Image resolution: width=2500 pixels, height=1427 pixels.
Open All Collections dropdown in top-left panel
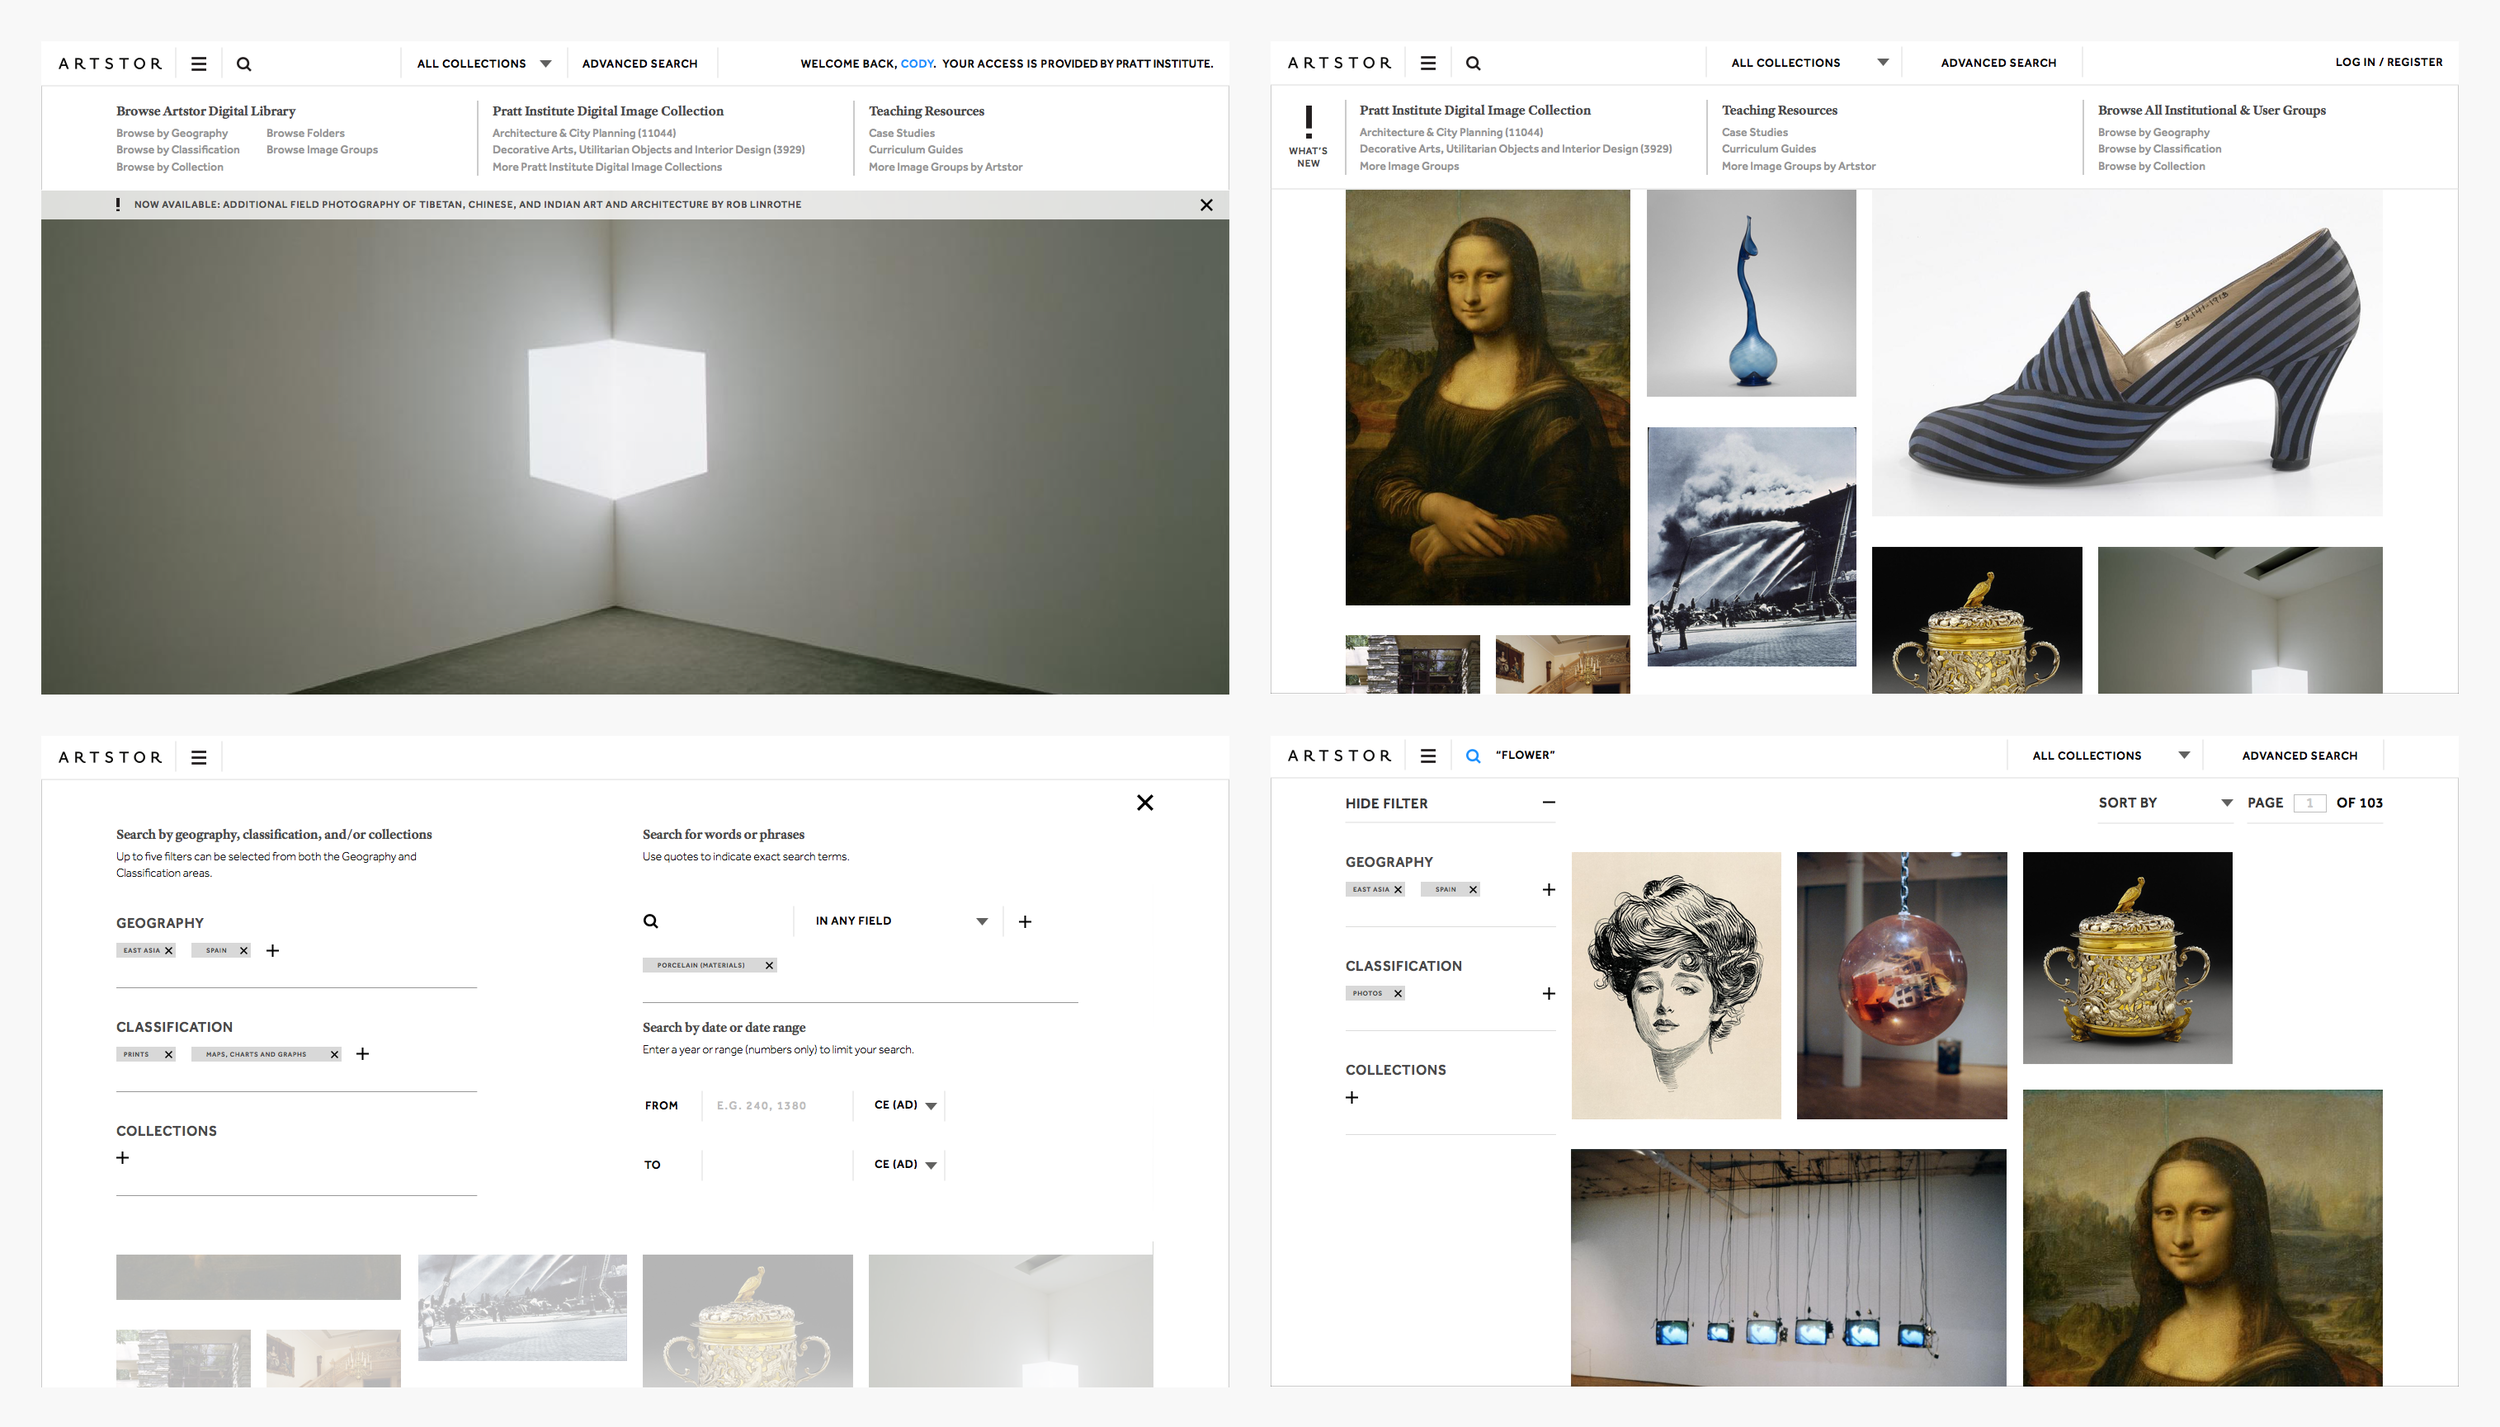(x=484, y=64)
